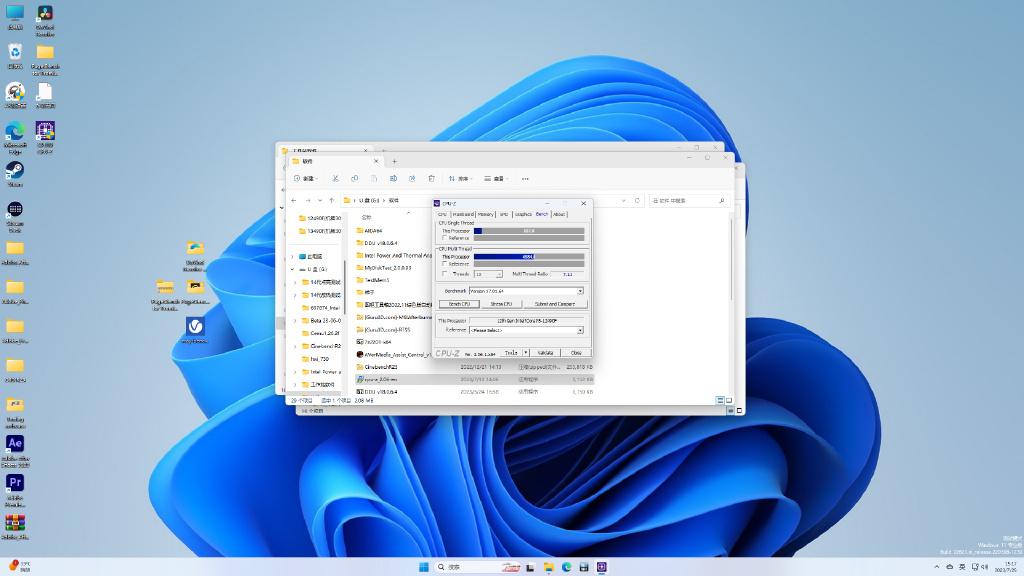Click the Windows Start button on taskbar
Image resolution: width=1024 pixels, height=576 pixels.
tap(424, 567)
